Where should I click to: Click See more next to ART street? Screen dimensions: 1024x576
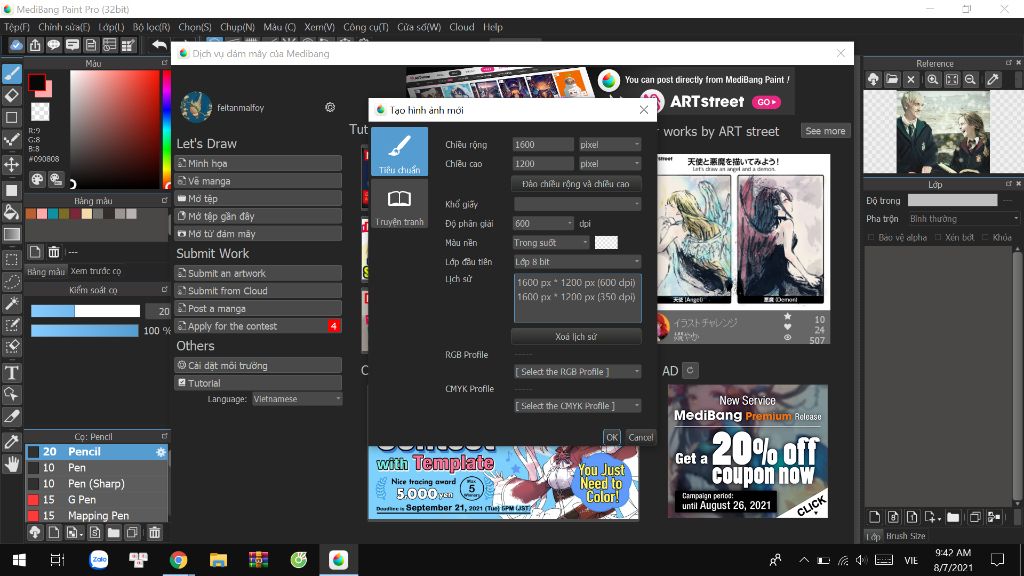click(825, 131)
